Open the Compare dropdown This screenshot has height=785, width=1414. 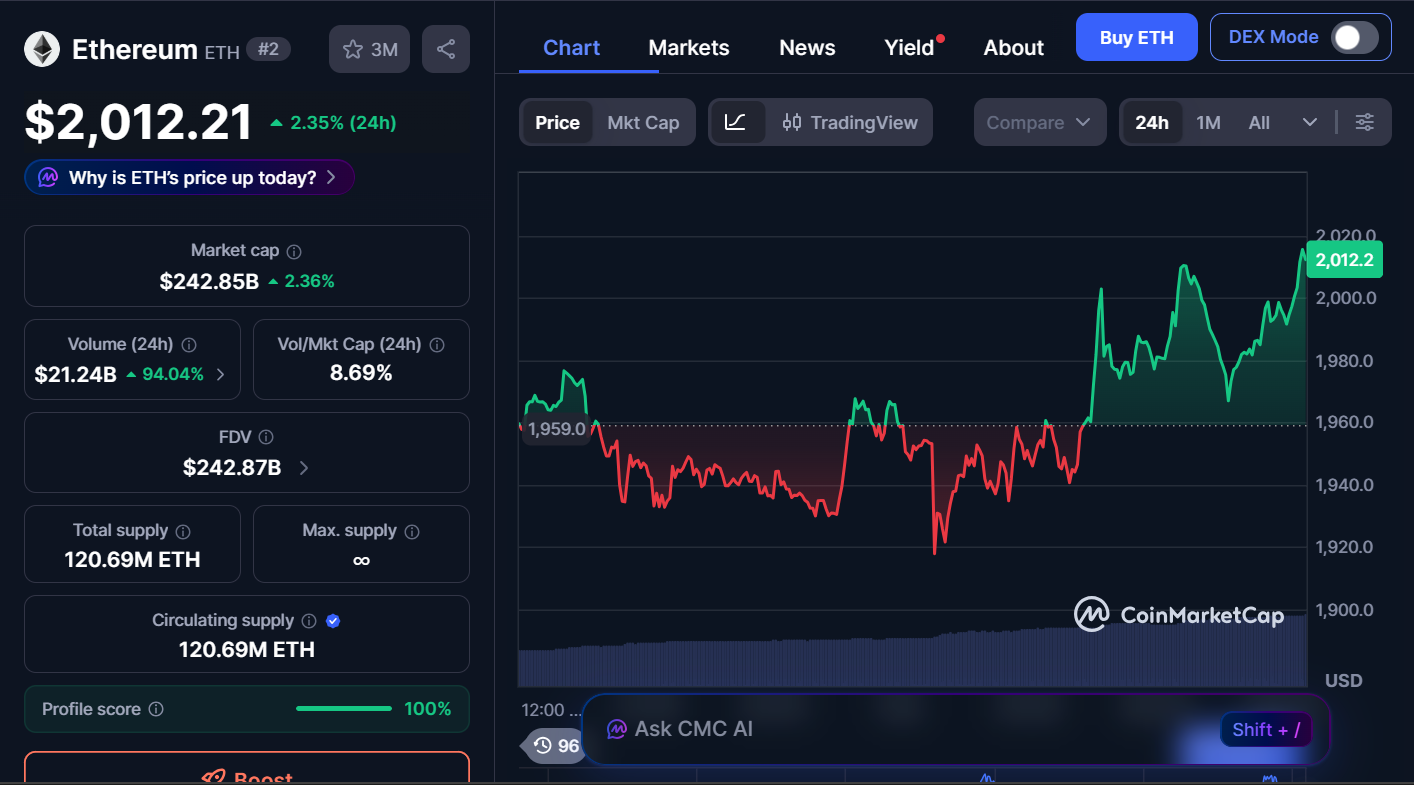1039,122
